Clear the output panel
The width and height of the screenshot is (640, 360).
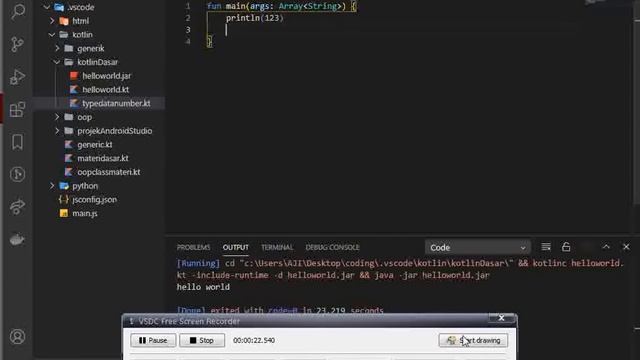[546, 247]
